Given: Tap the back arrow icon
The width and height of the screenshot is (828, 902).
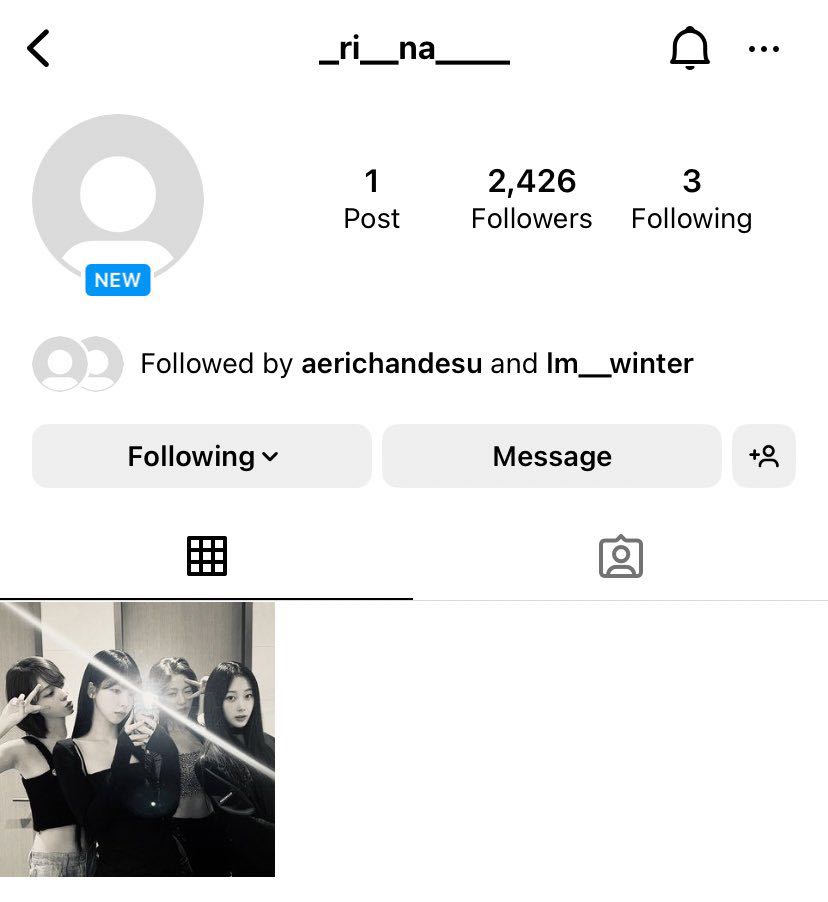Looking at the screenshot, I should click(38, 49).
